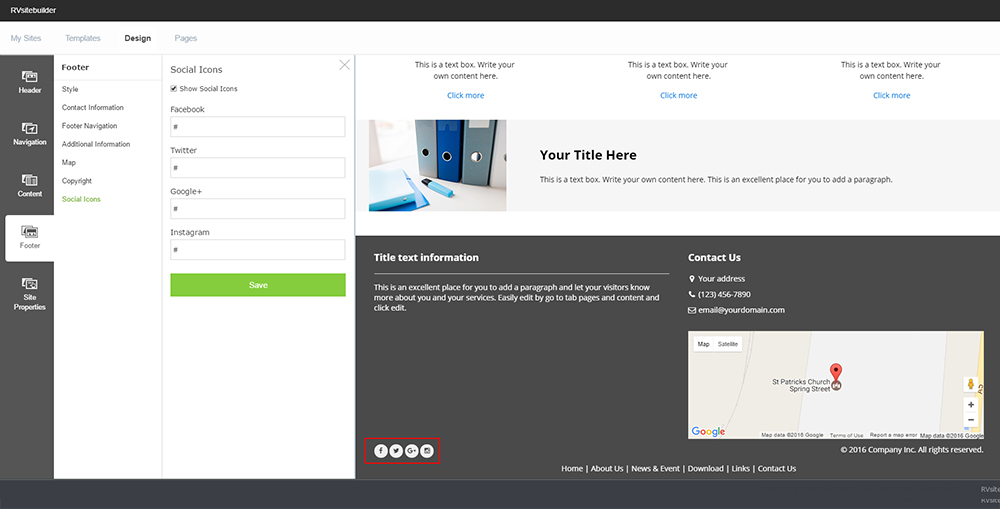Switch to the Templates tab
Image resolution: width=1000 pixels, height=509 pixels.
[x=83, y=38]
